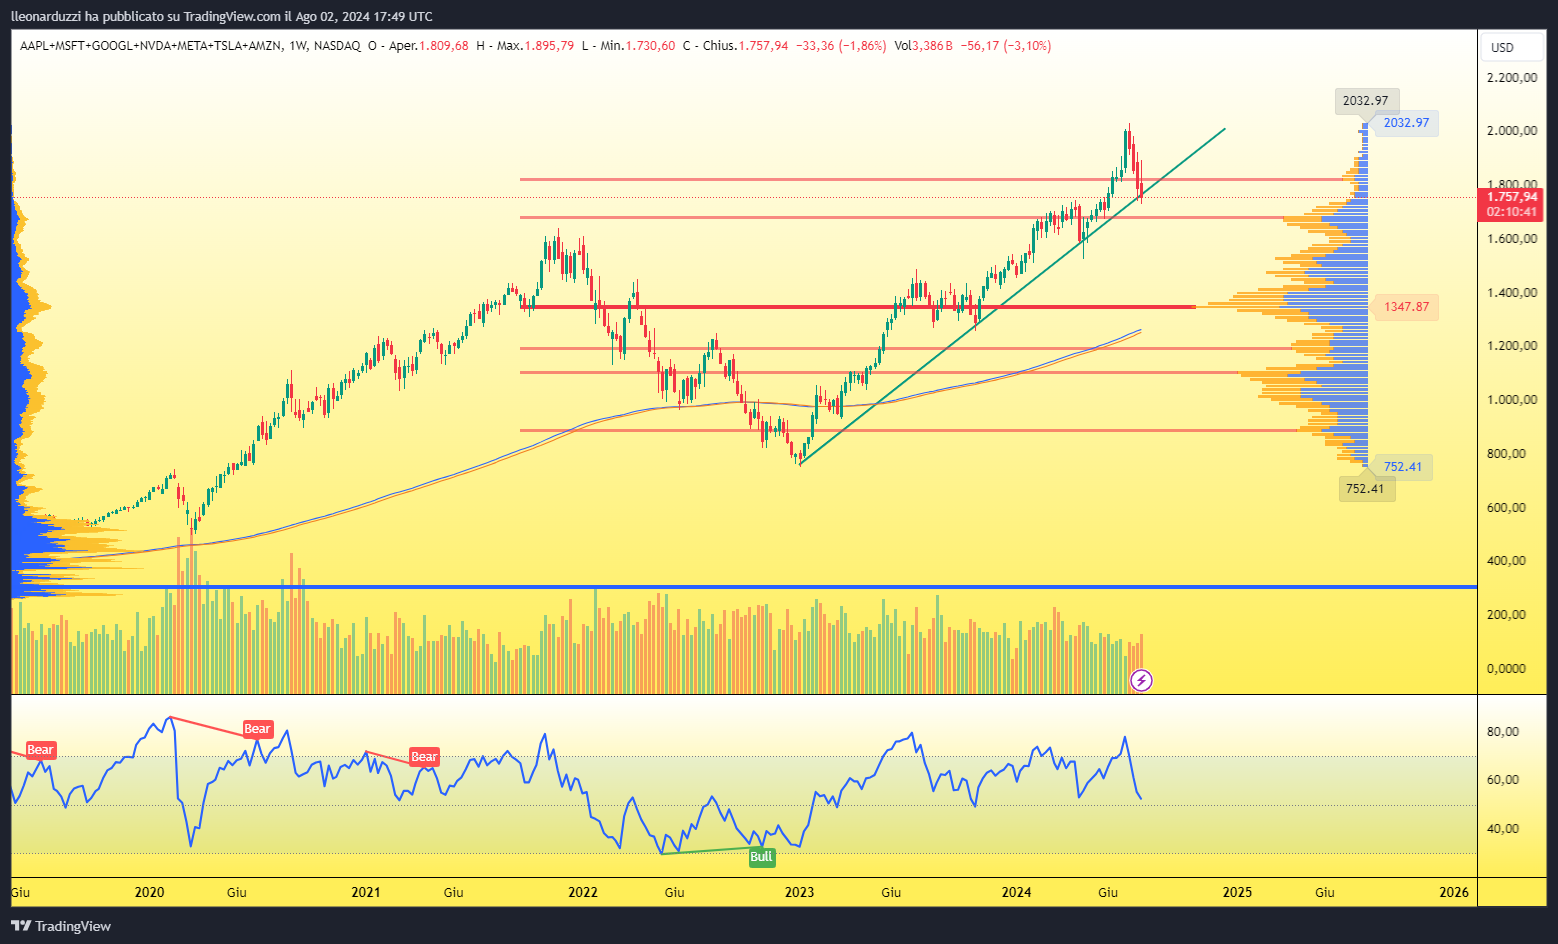
Task: Click 400,00 on the price scale
Action: [x=1507, y=561]
